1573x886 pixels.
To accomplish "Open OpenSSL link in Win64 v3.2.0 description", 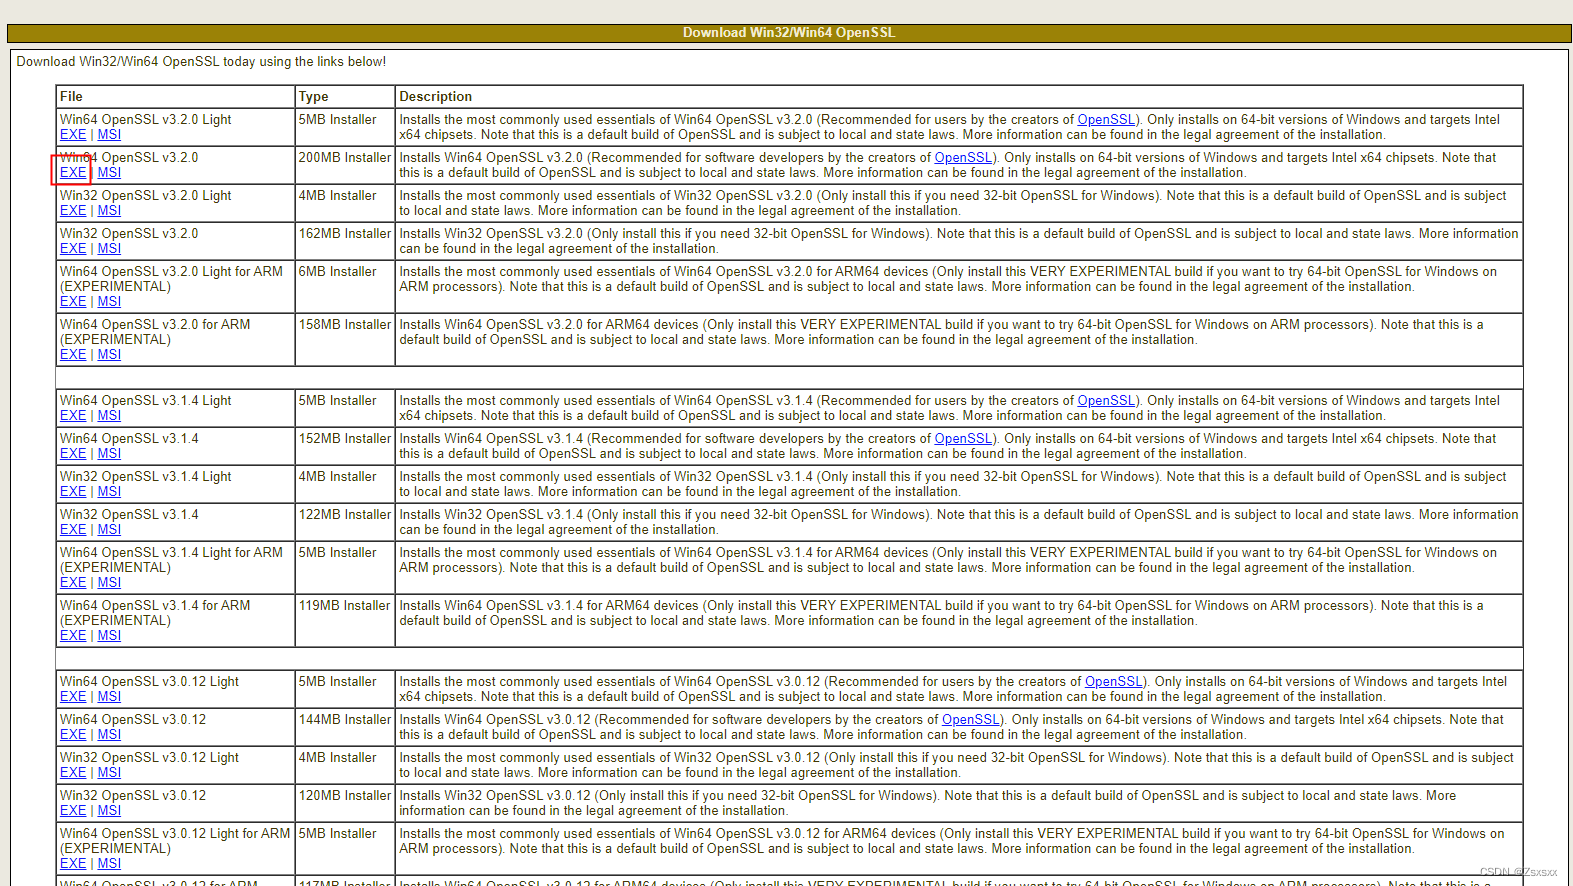I will click(963, 158).
